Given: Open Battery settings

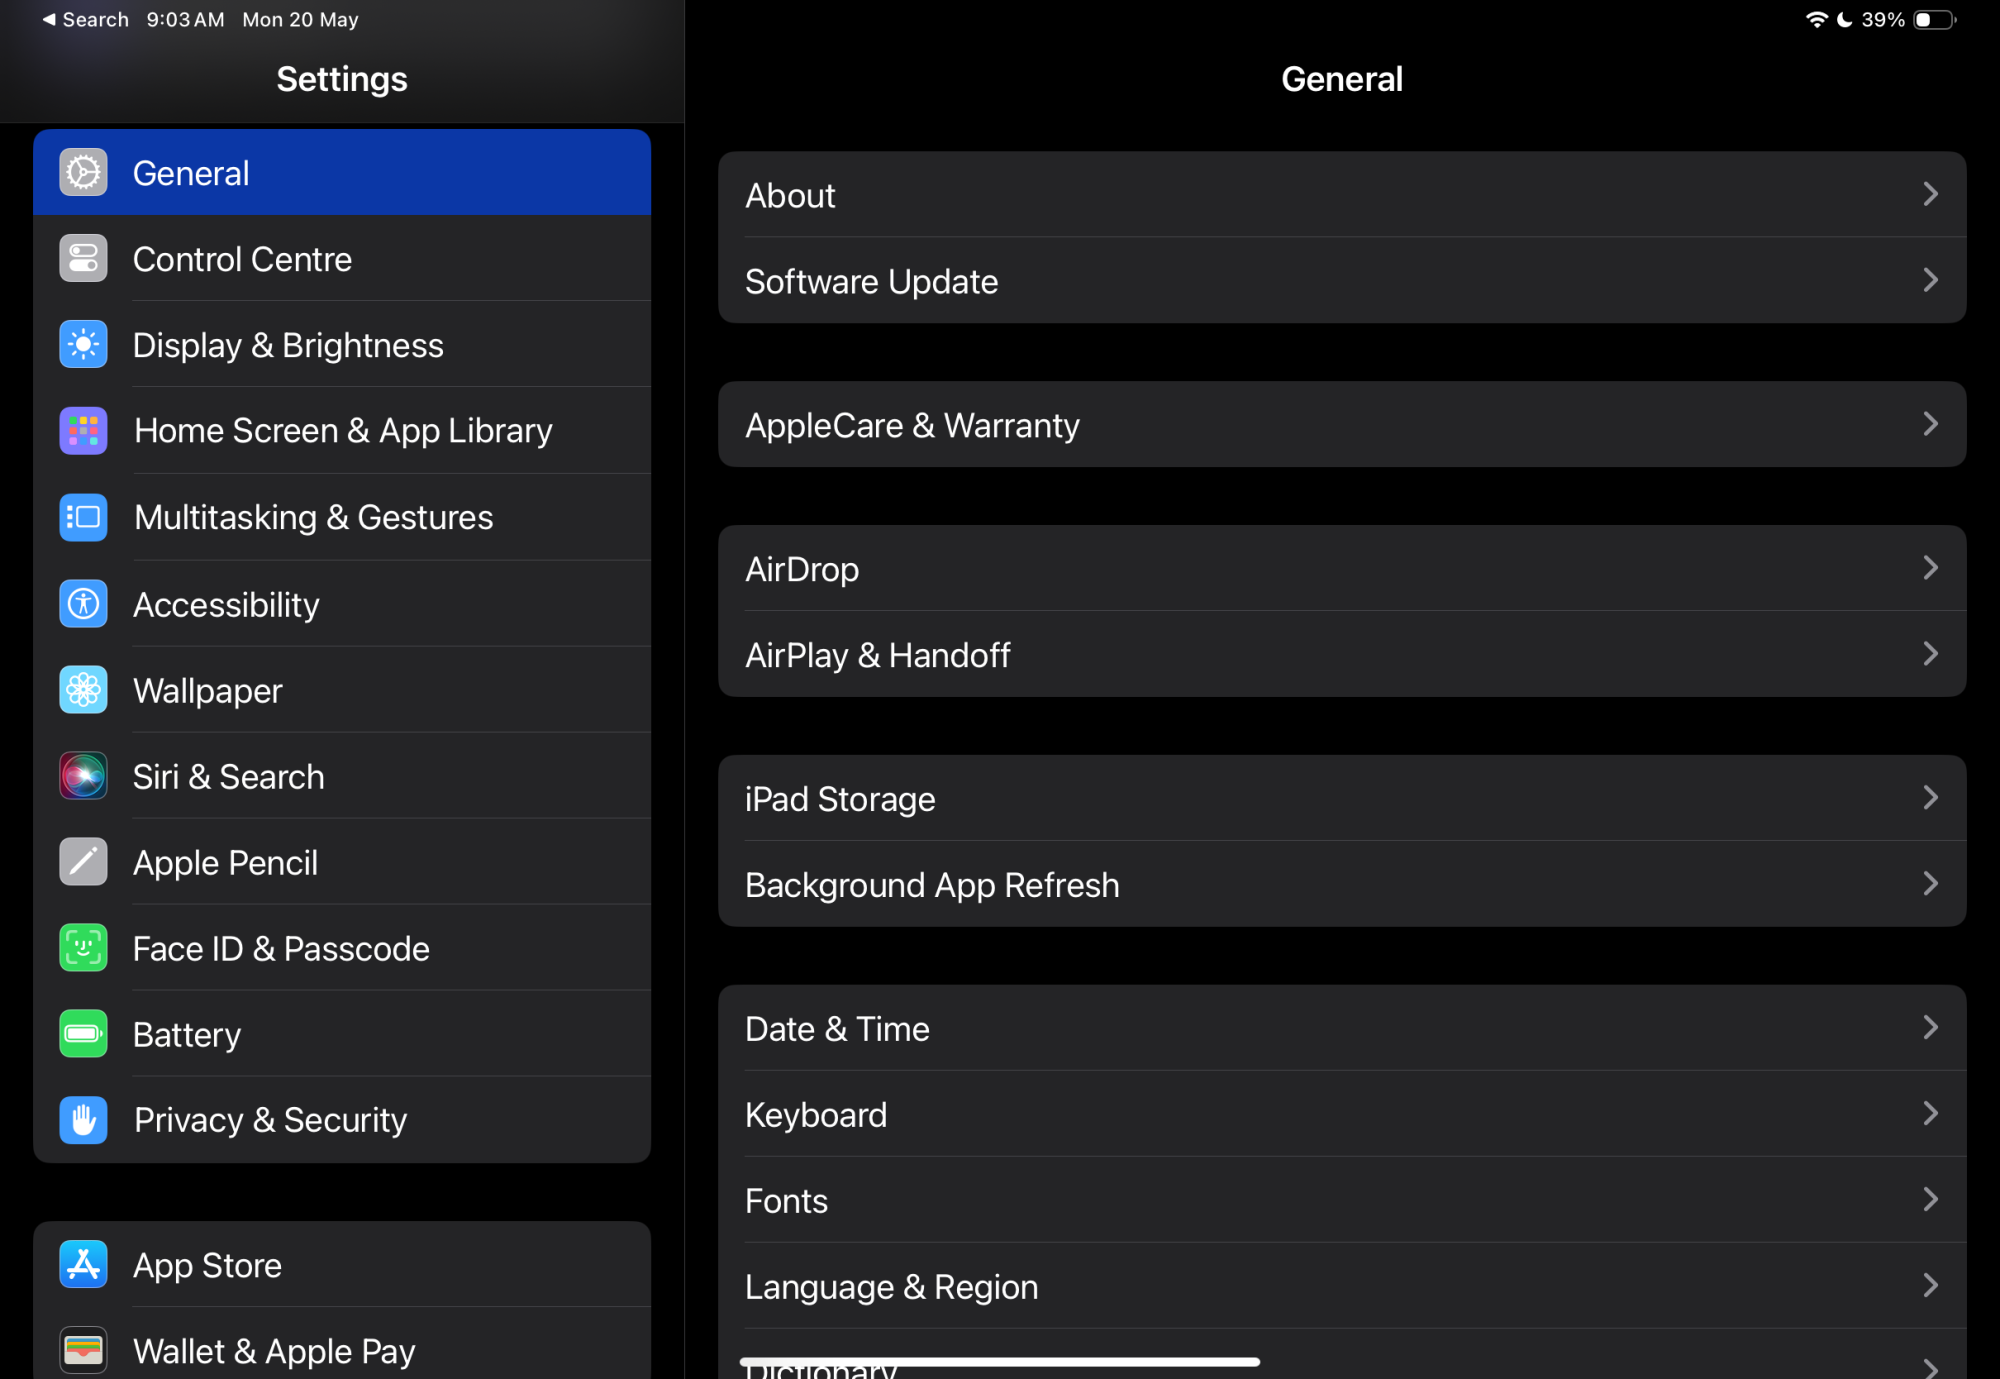Looking at the screenshot, I should 342,1034.
